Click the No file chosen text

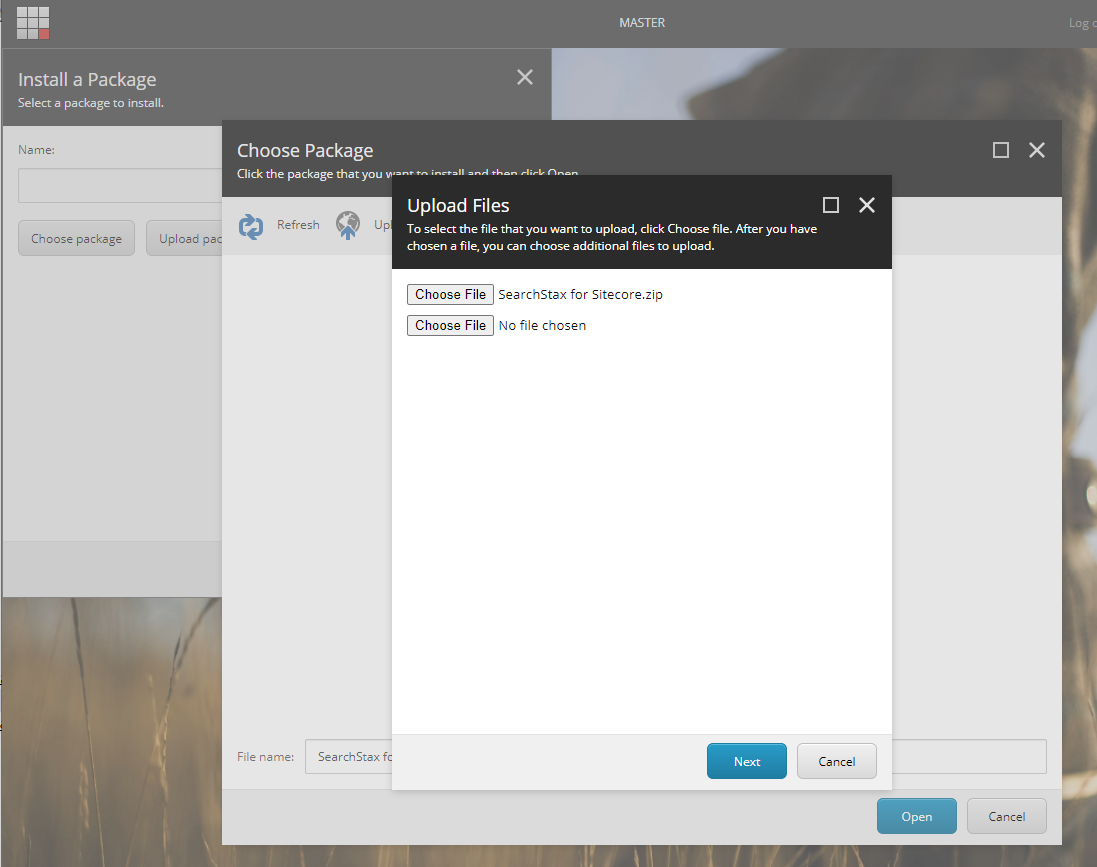pyautogui.click(x=542, y=325)
